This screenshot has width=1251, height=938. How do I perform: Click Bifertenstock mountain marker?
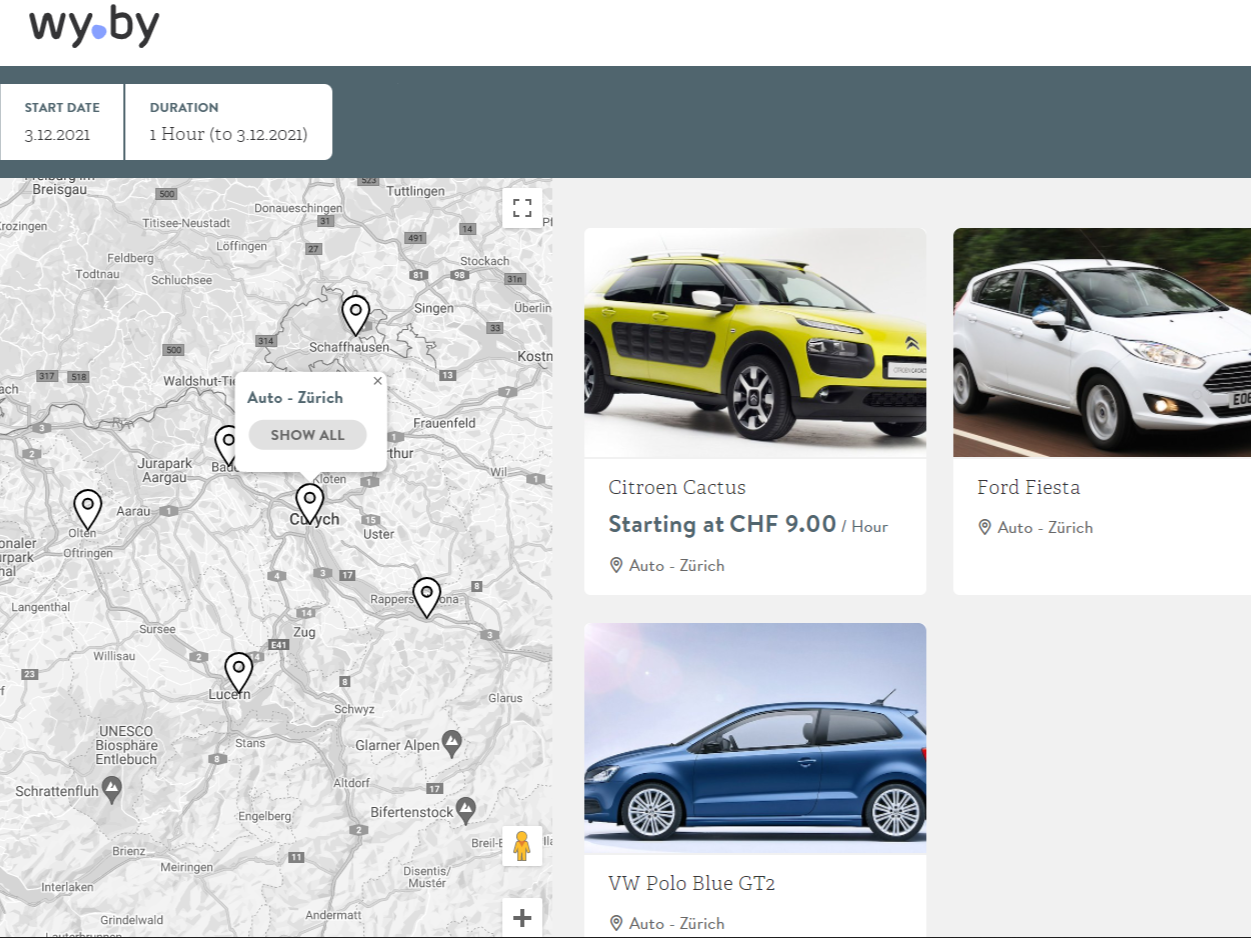pyautogui.click(x=465, y=808)
